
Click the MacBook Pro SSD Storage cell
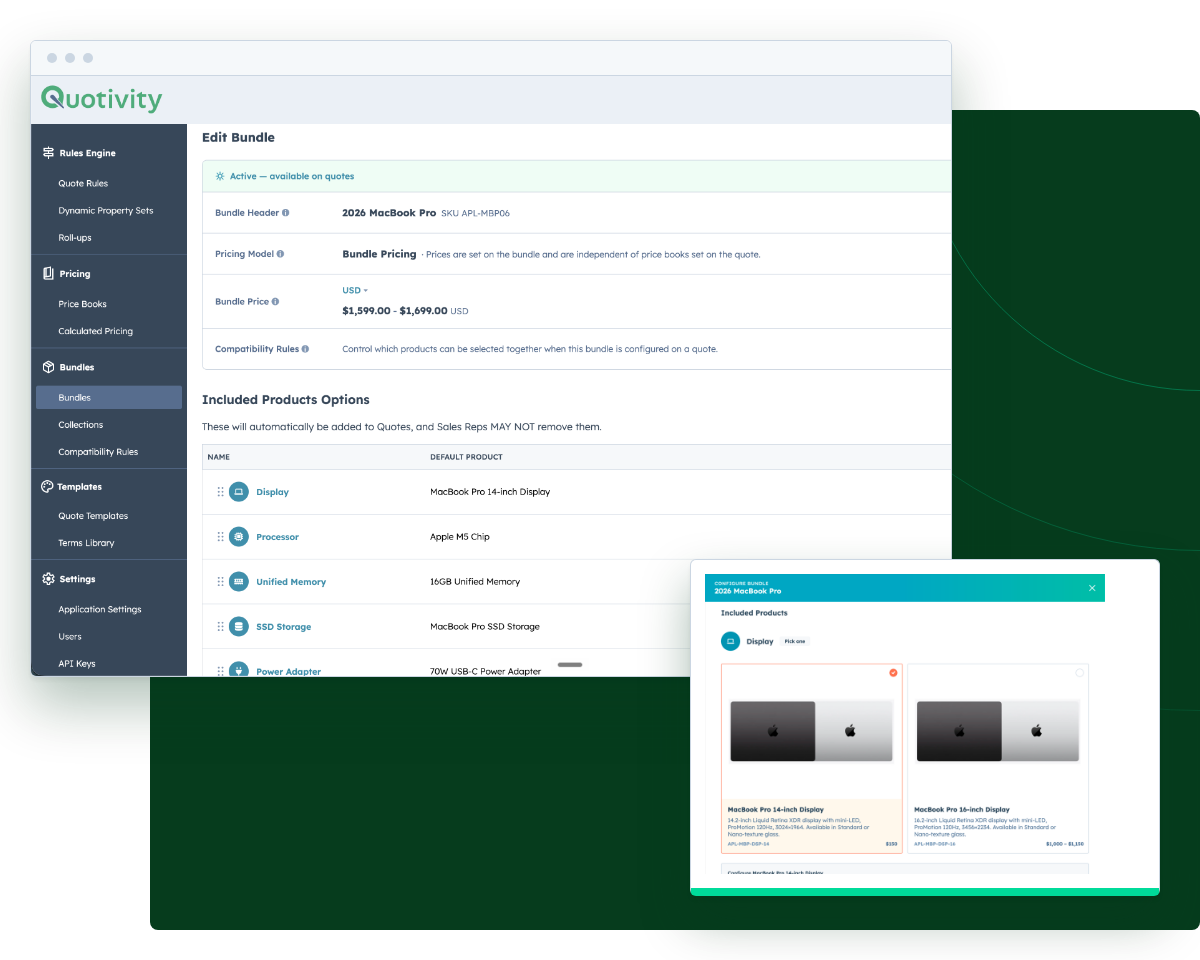pyautogui.click(x=485, y=627)
